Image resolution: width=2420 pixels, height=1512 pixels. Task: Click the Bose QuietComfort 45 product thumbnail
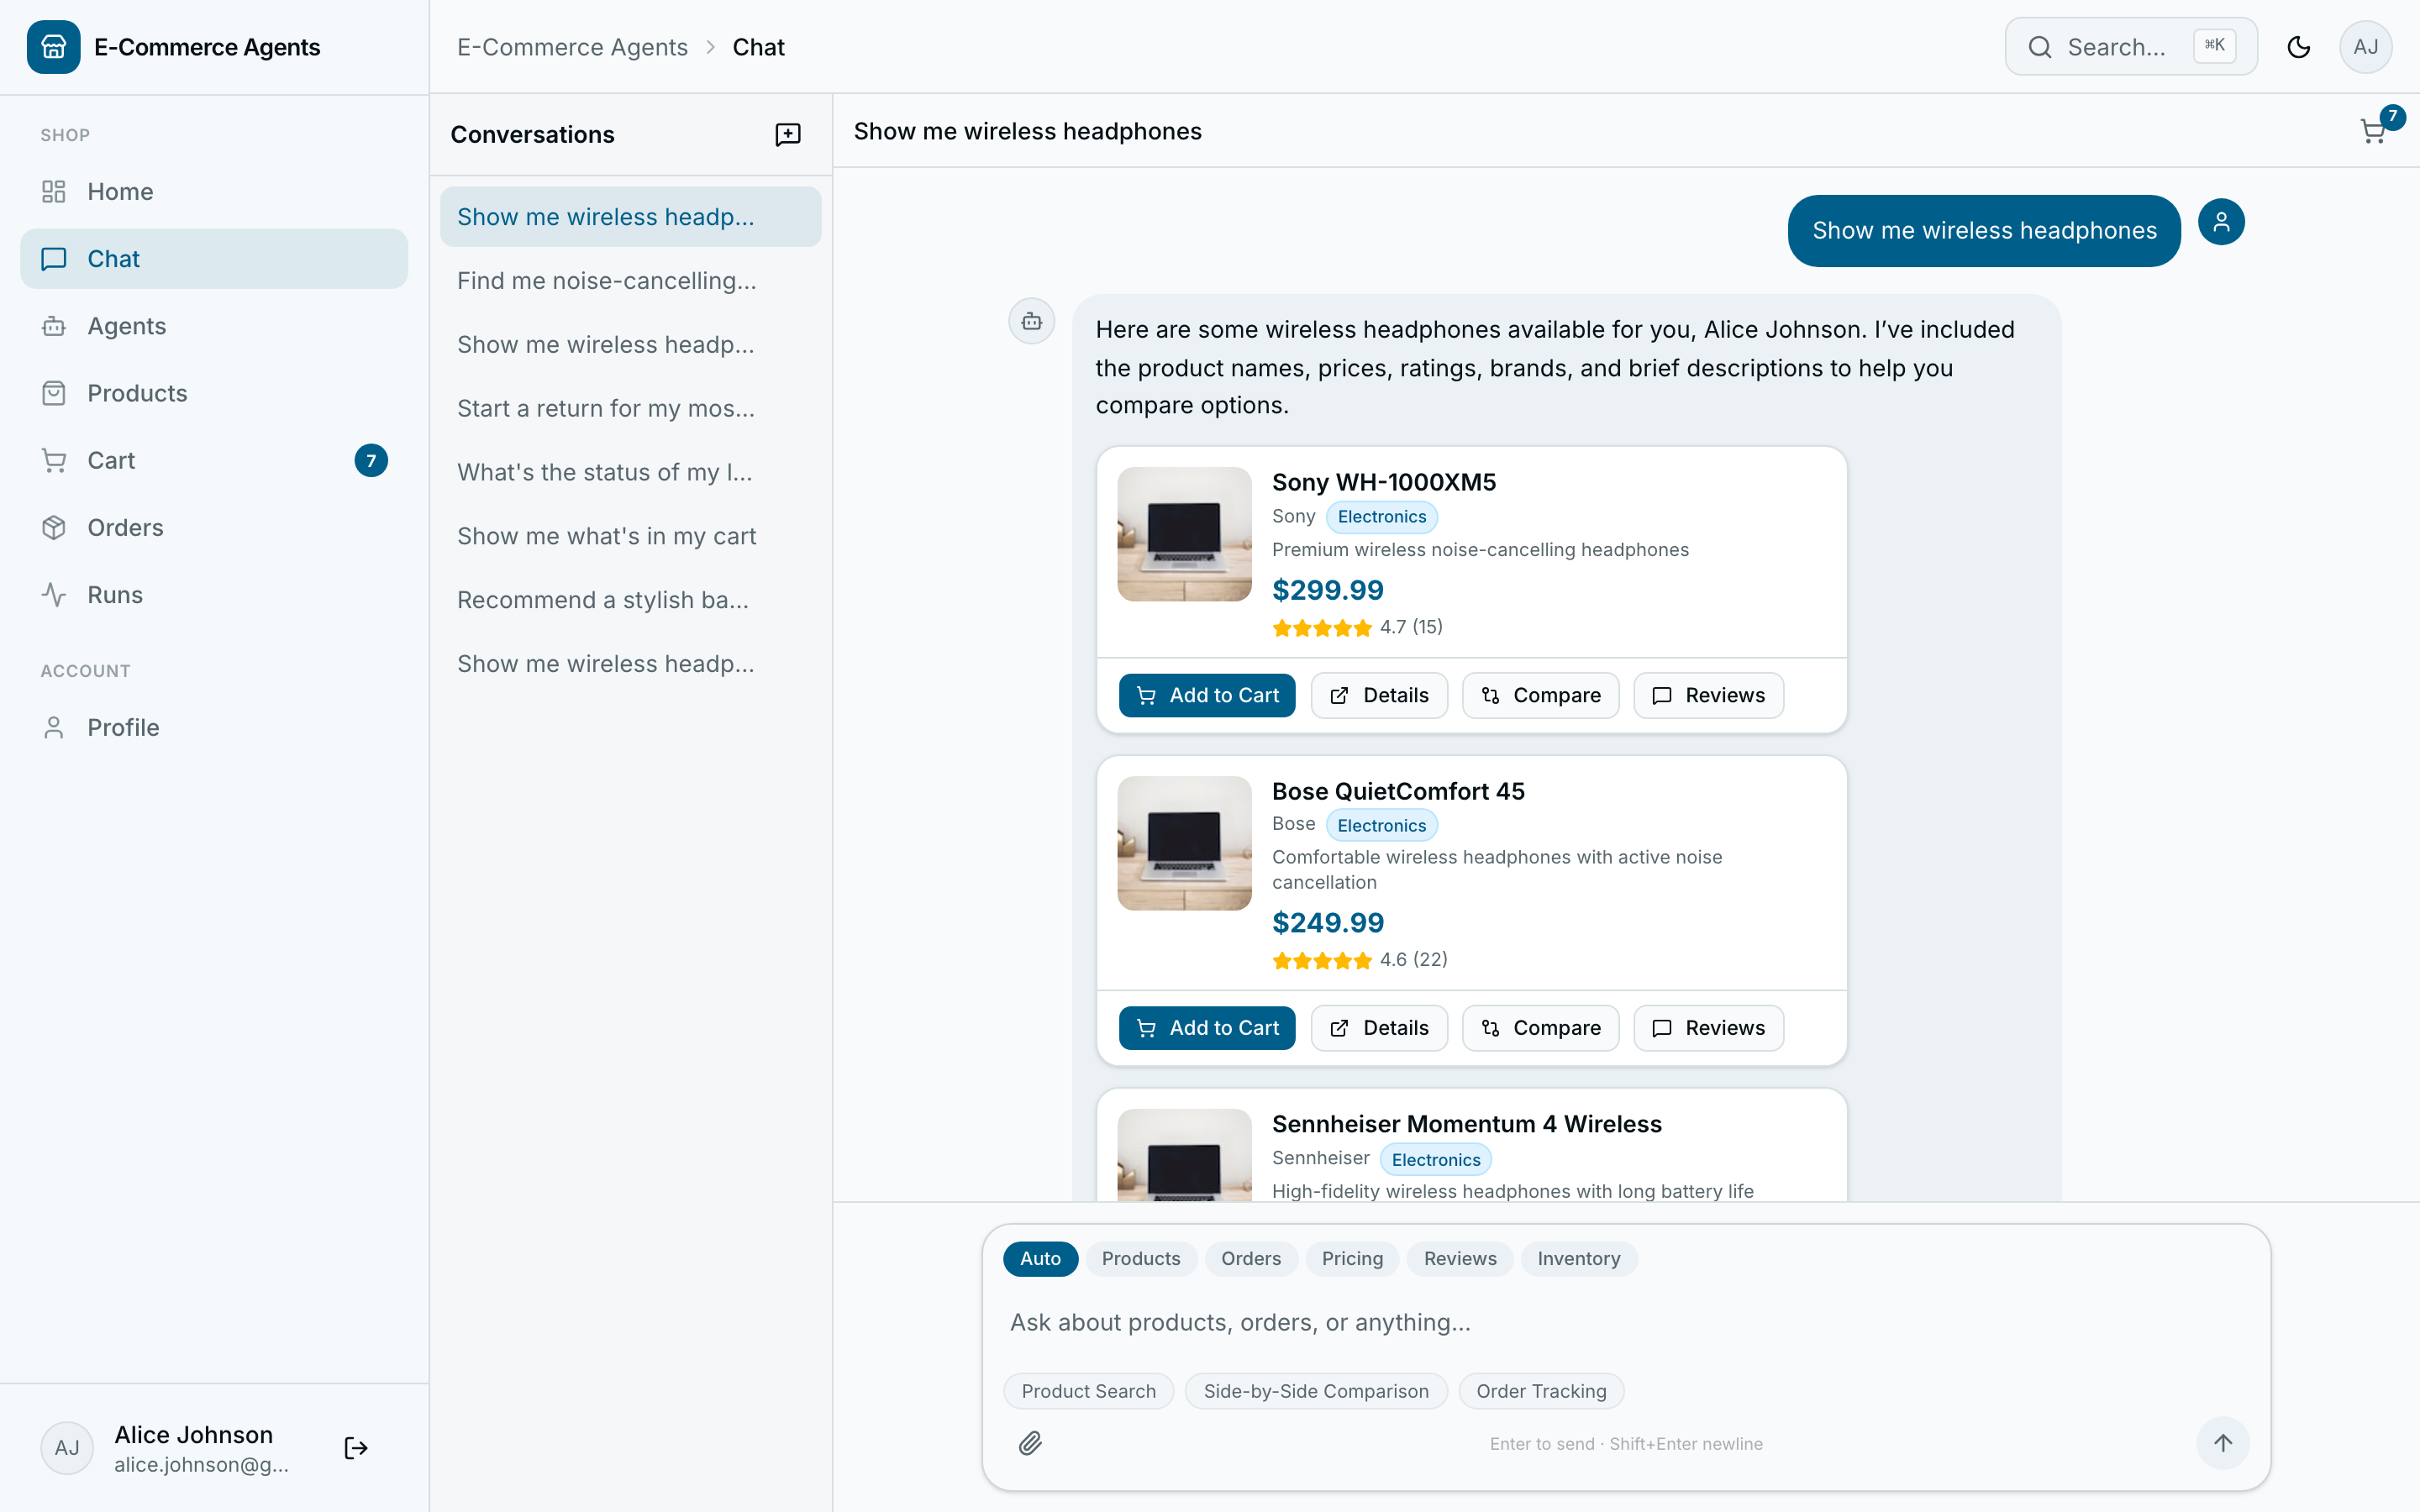(x=1184, y=843)
